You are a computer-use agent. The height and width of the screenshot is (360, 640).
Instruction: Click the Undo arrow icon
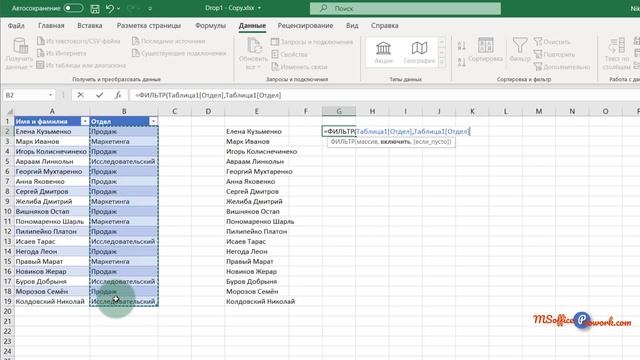[109, 8]
